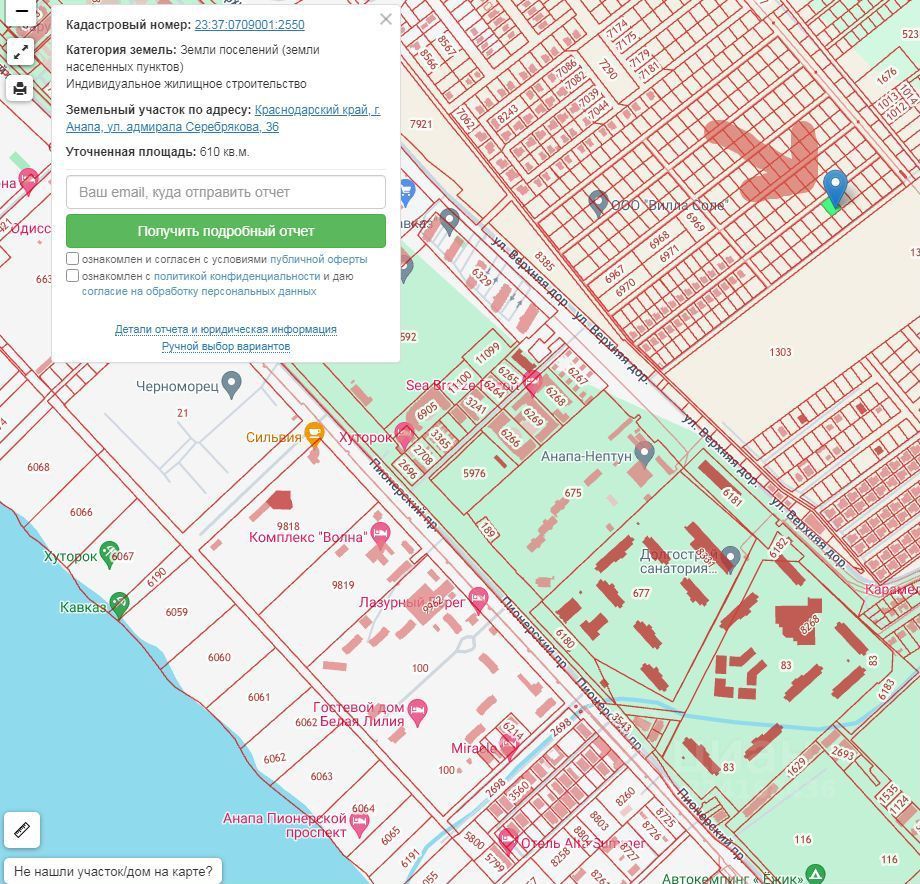920x884 pixels.
Task: Select parcel labeled 9819
Action: [343, 585]
